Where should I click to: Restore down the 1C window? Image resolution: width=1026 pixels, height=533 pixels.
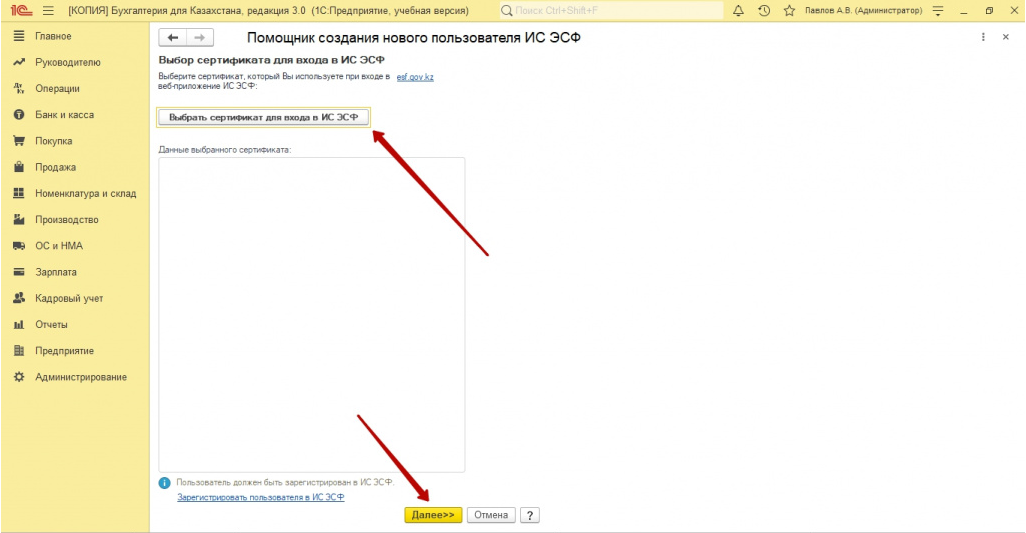pyautogui.click(x=989, y=10)
